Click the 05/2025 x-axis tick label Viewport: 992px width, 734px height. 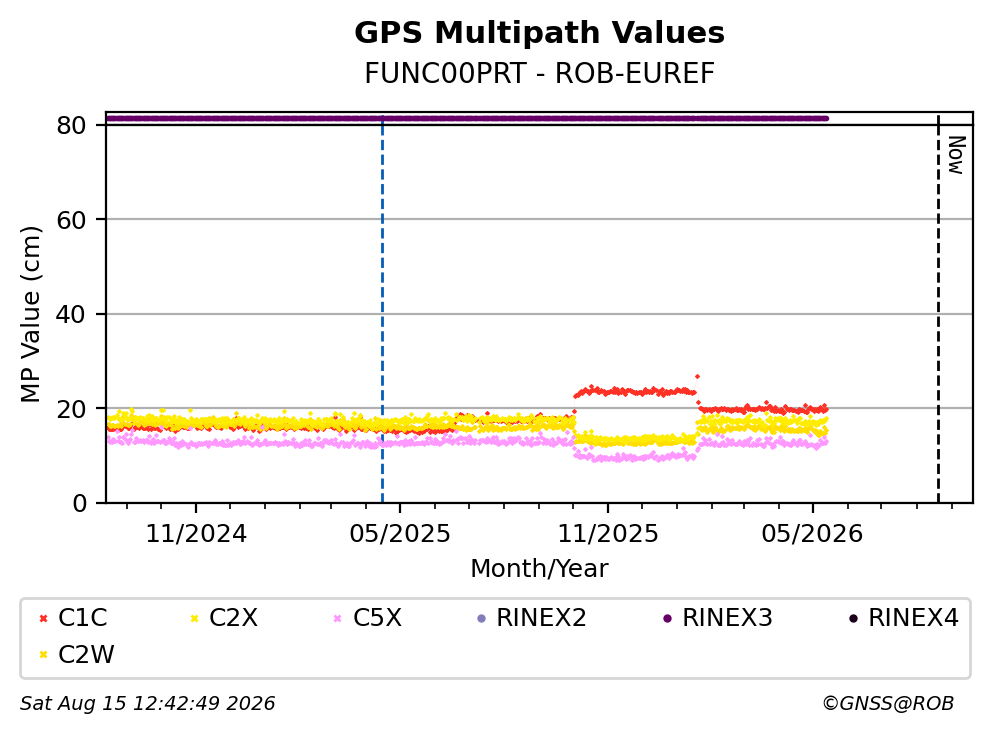pyautogui.click(x=400, y=534)
